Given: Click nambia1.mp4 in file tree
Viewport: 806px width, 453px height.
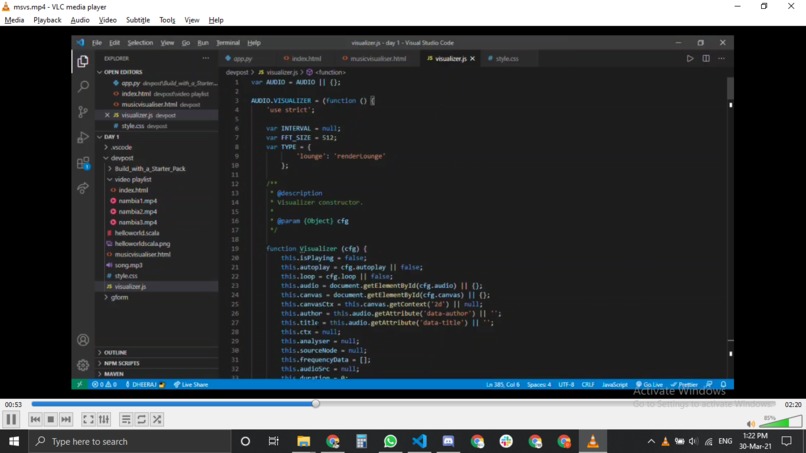Looking at the screenshot, I should click(137, 201).
